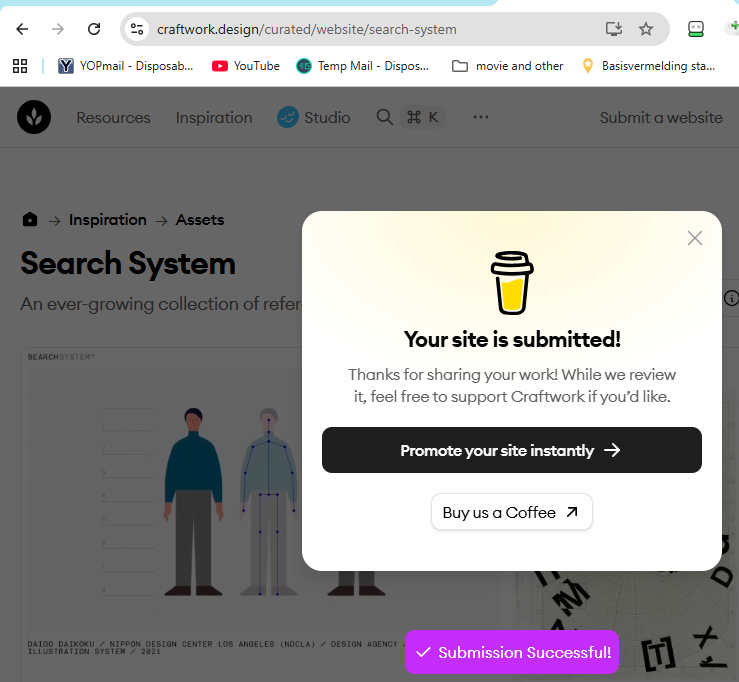Screen dimensions: 739x682
Task: Open the Chrome apps grid icon
Action: coord(19,66)
